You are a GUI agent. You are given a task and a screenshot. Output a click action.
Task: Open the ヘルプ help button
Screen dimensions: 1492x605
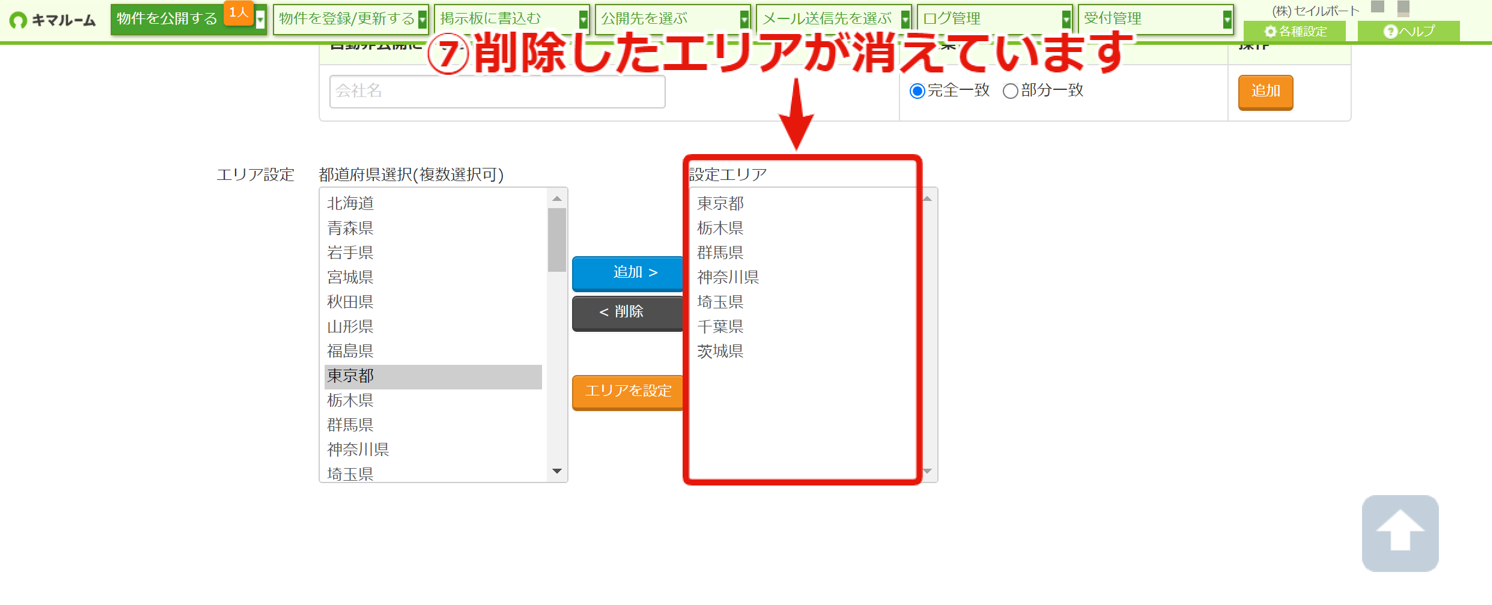tap(1409, 32)
